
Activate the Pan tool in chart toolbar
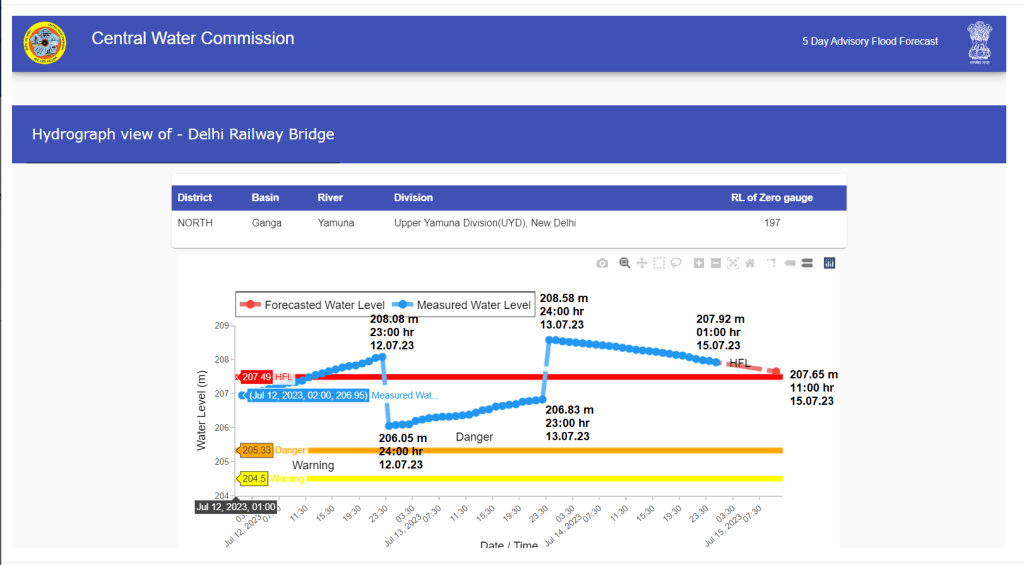click(642, 263)
